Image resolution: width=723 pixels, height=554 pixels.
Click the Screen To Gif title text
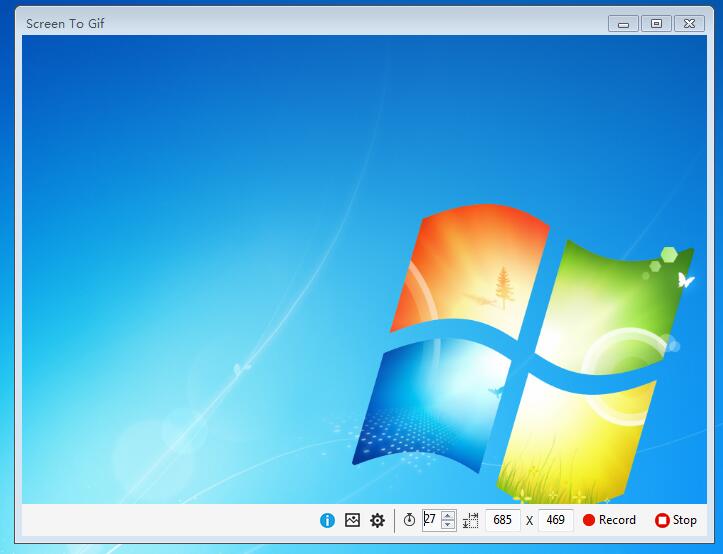pyautogui.click(x=65, y=24)
